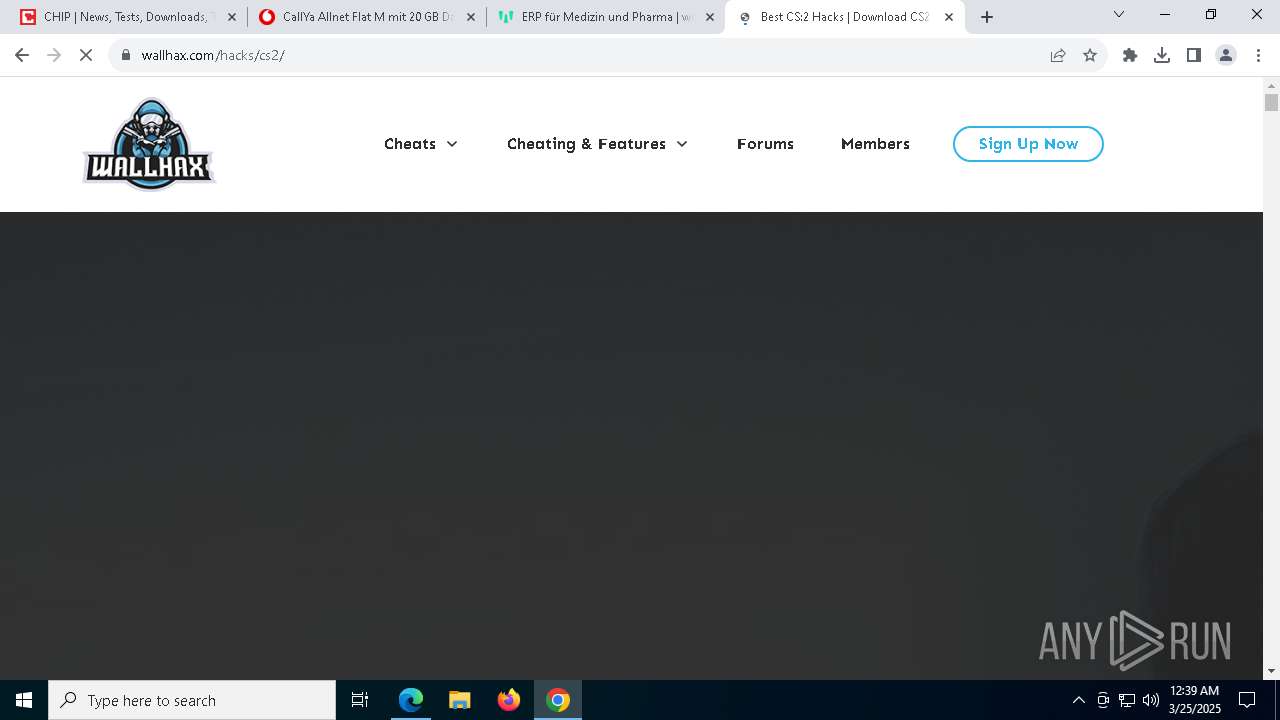Open the Members page
This screenshot has height=720, width=1280.
click(x=875, y=144)
